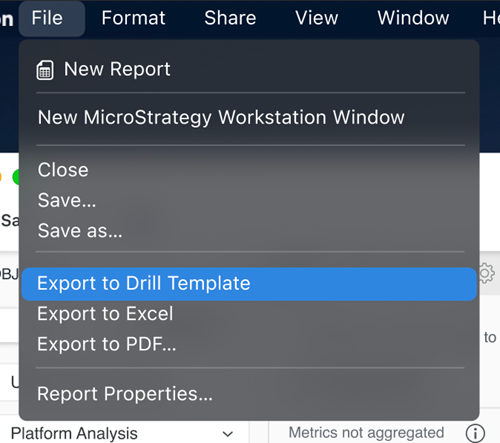Open the Platform Analysis dropdown

coord(122,433)
